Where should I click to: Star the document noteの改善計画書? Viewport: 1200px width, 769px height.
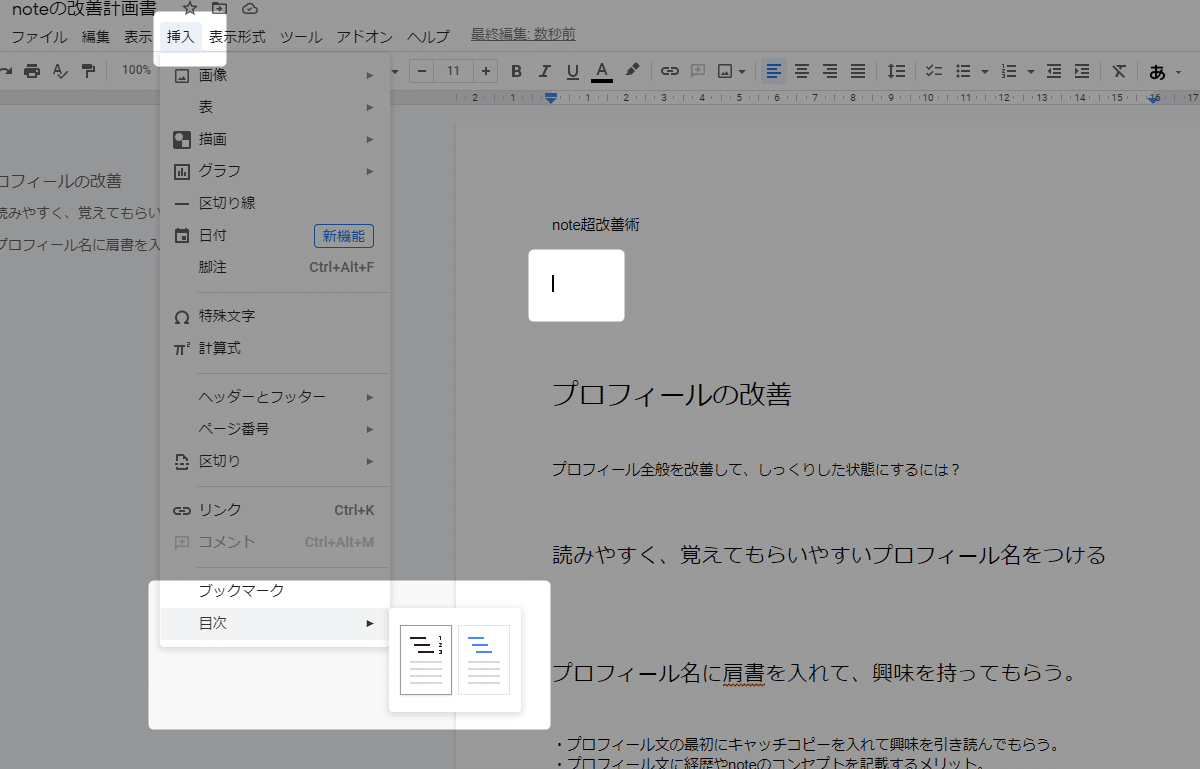(x=190, y=9)
